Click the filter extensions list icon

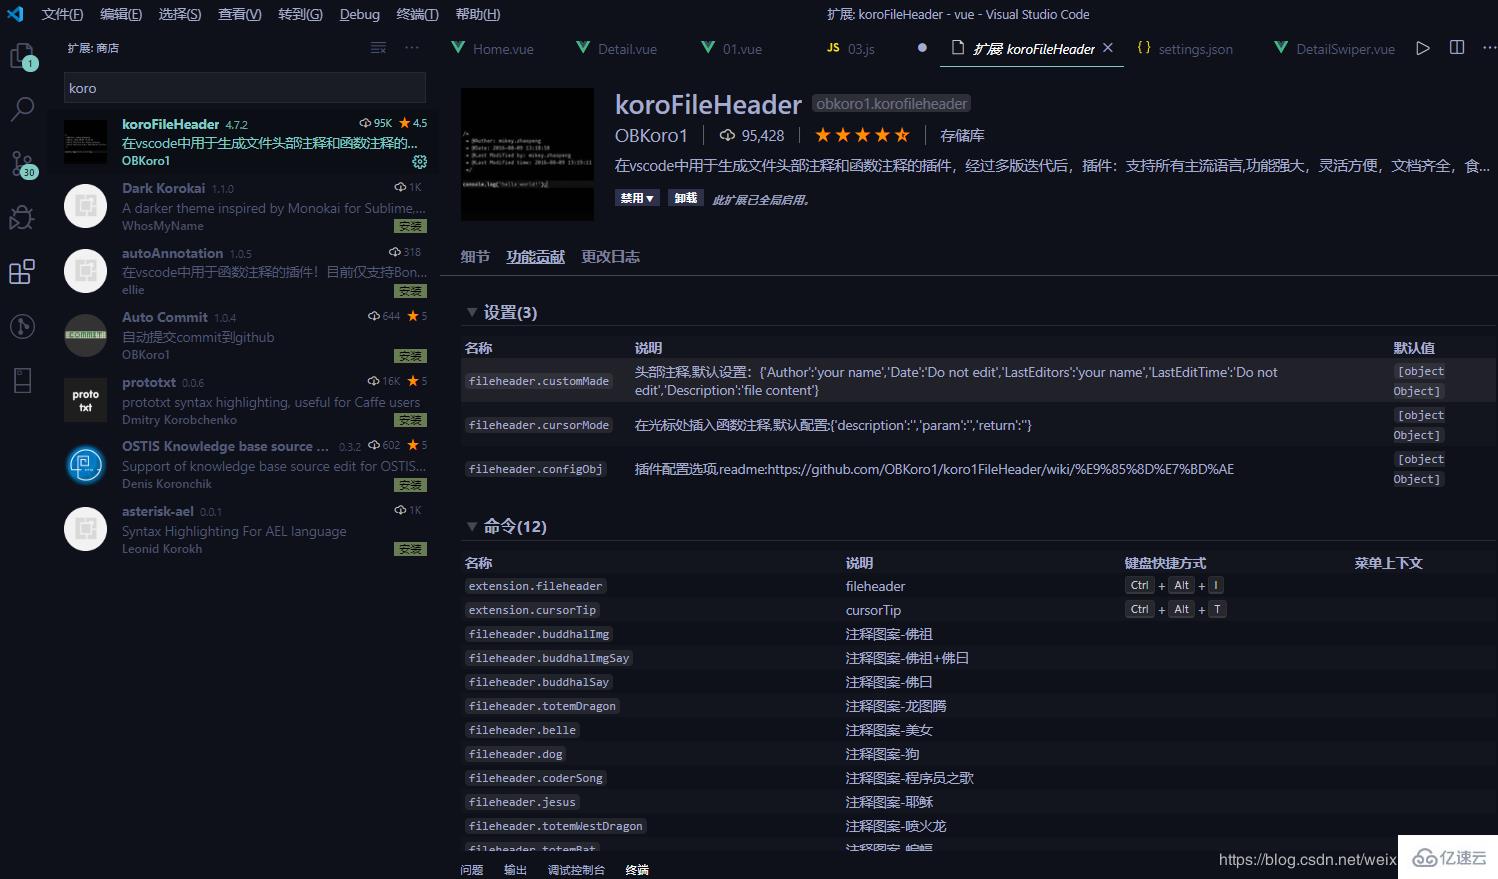pyautogui.click(x=378, y=48)
